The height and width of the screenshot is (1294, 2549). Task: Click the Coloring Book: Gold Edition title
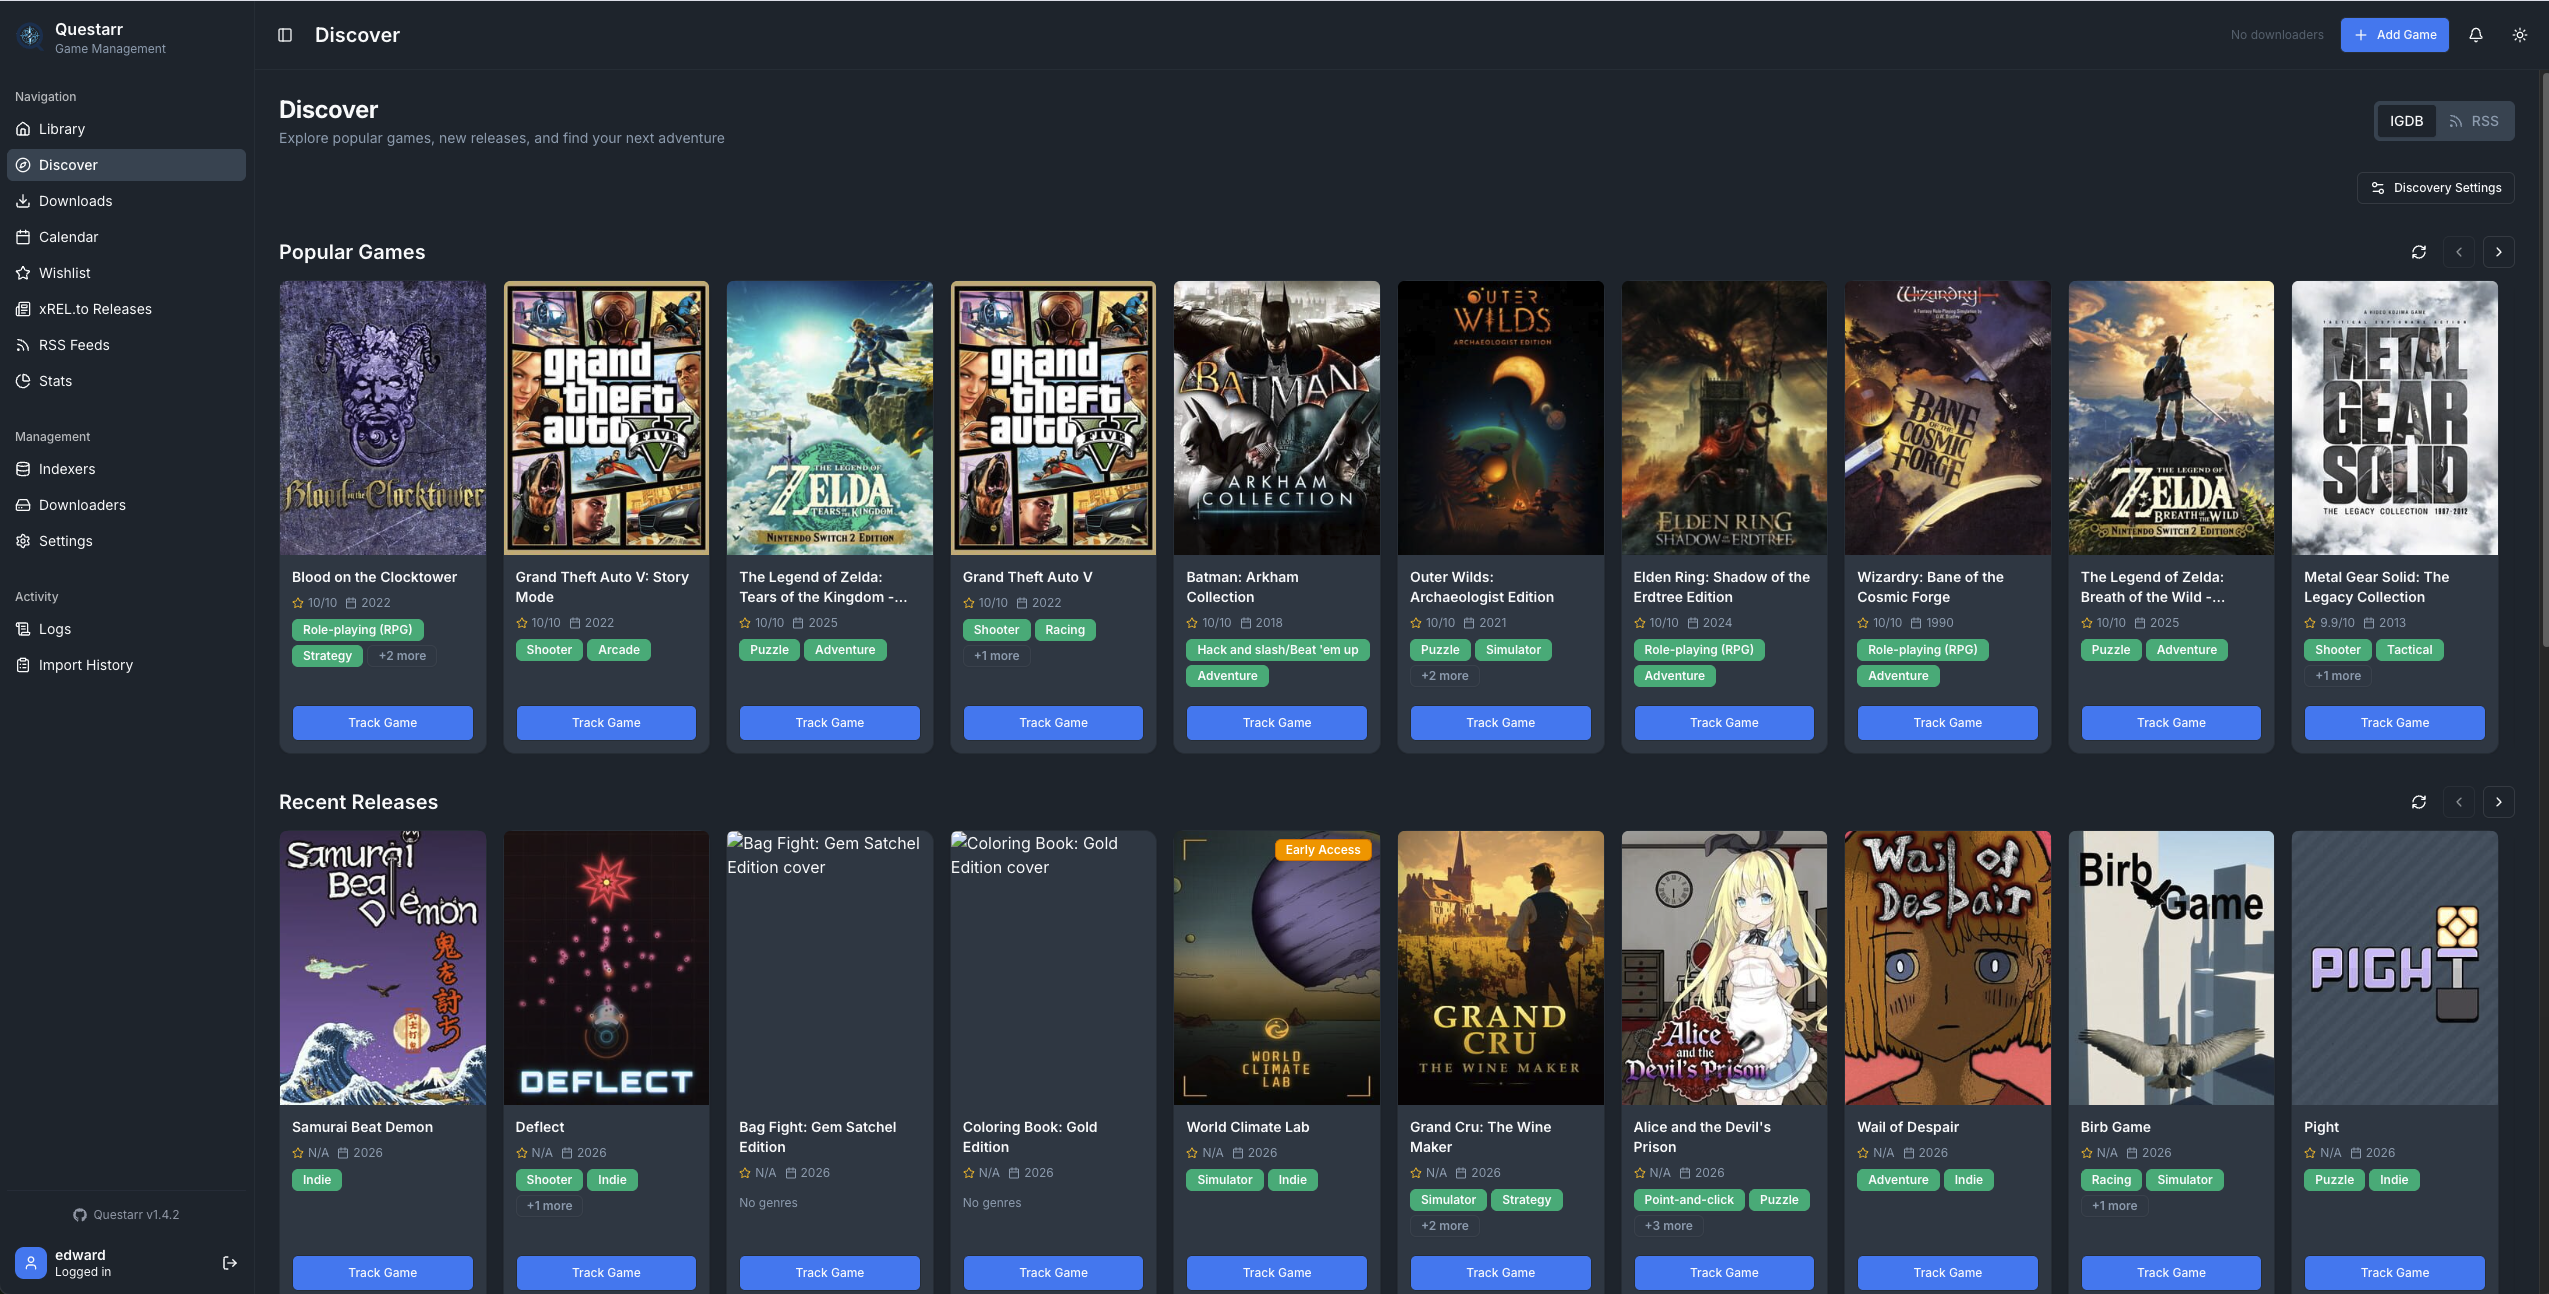tap(1030, 1137)
